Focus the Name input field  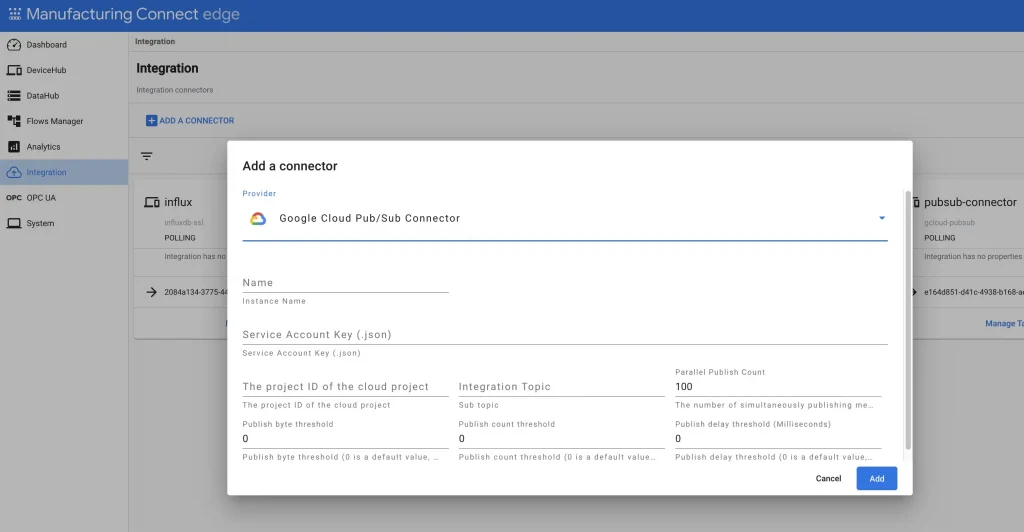pyautogui.click(x=345, y=283)
